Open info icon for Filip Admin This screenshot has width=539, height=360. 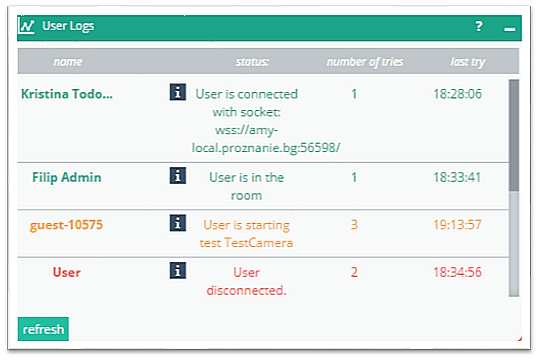click(178, 175)
